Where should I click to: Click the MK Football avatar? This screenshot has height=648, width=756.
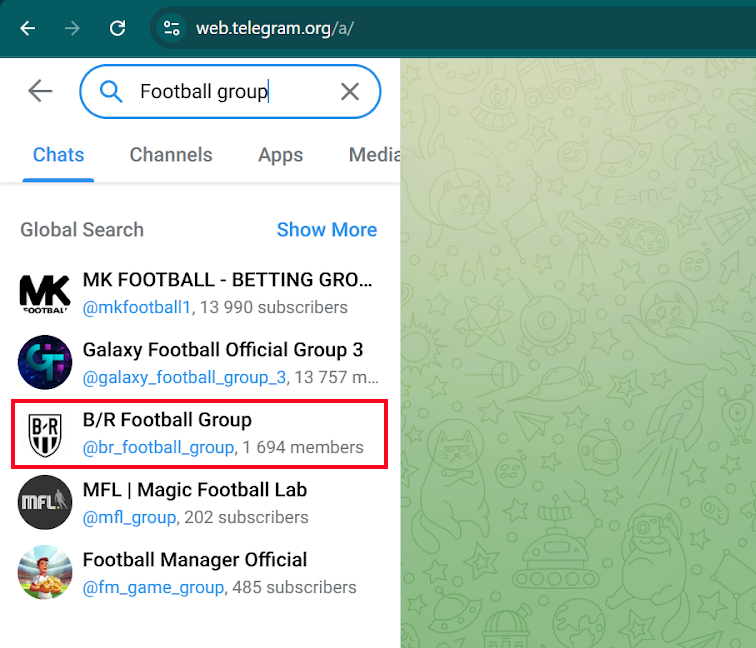(x=45, y=293)
